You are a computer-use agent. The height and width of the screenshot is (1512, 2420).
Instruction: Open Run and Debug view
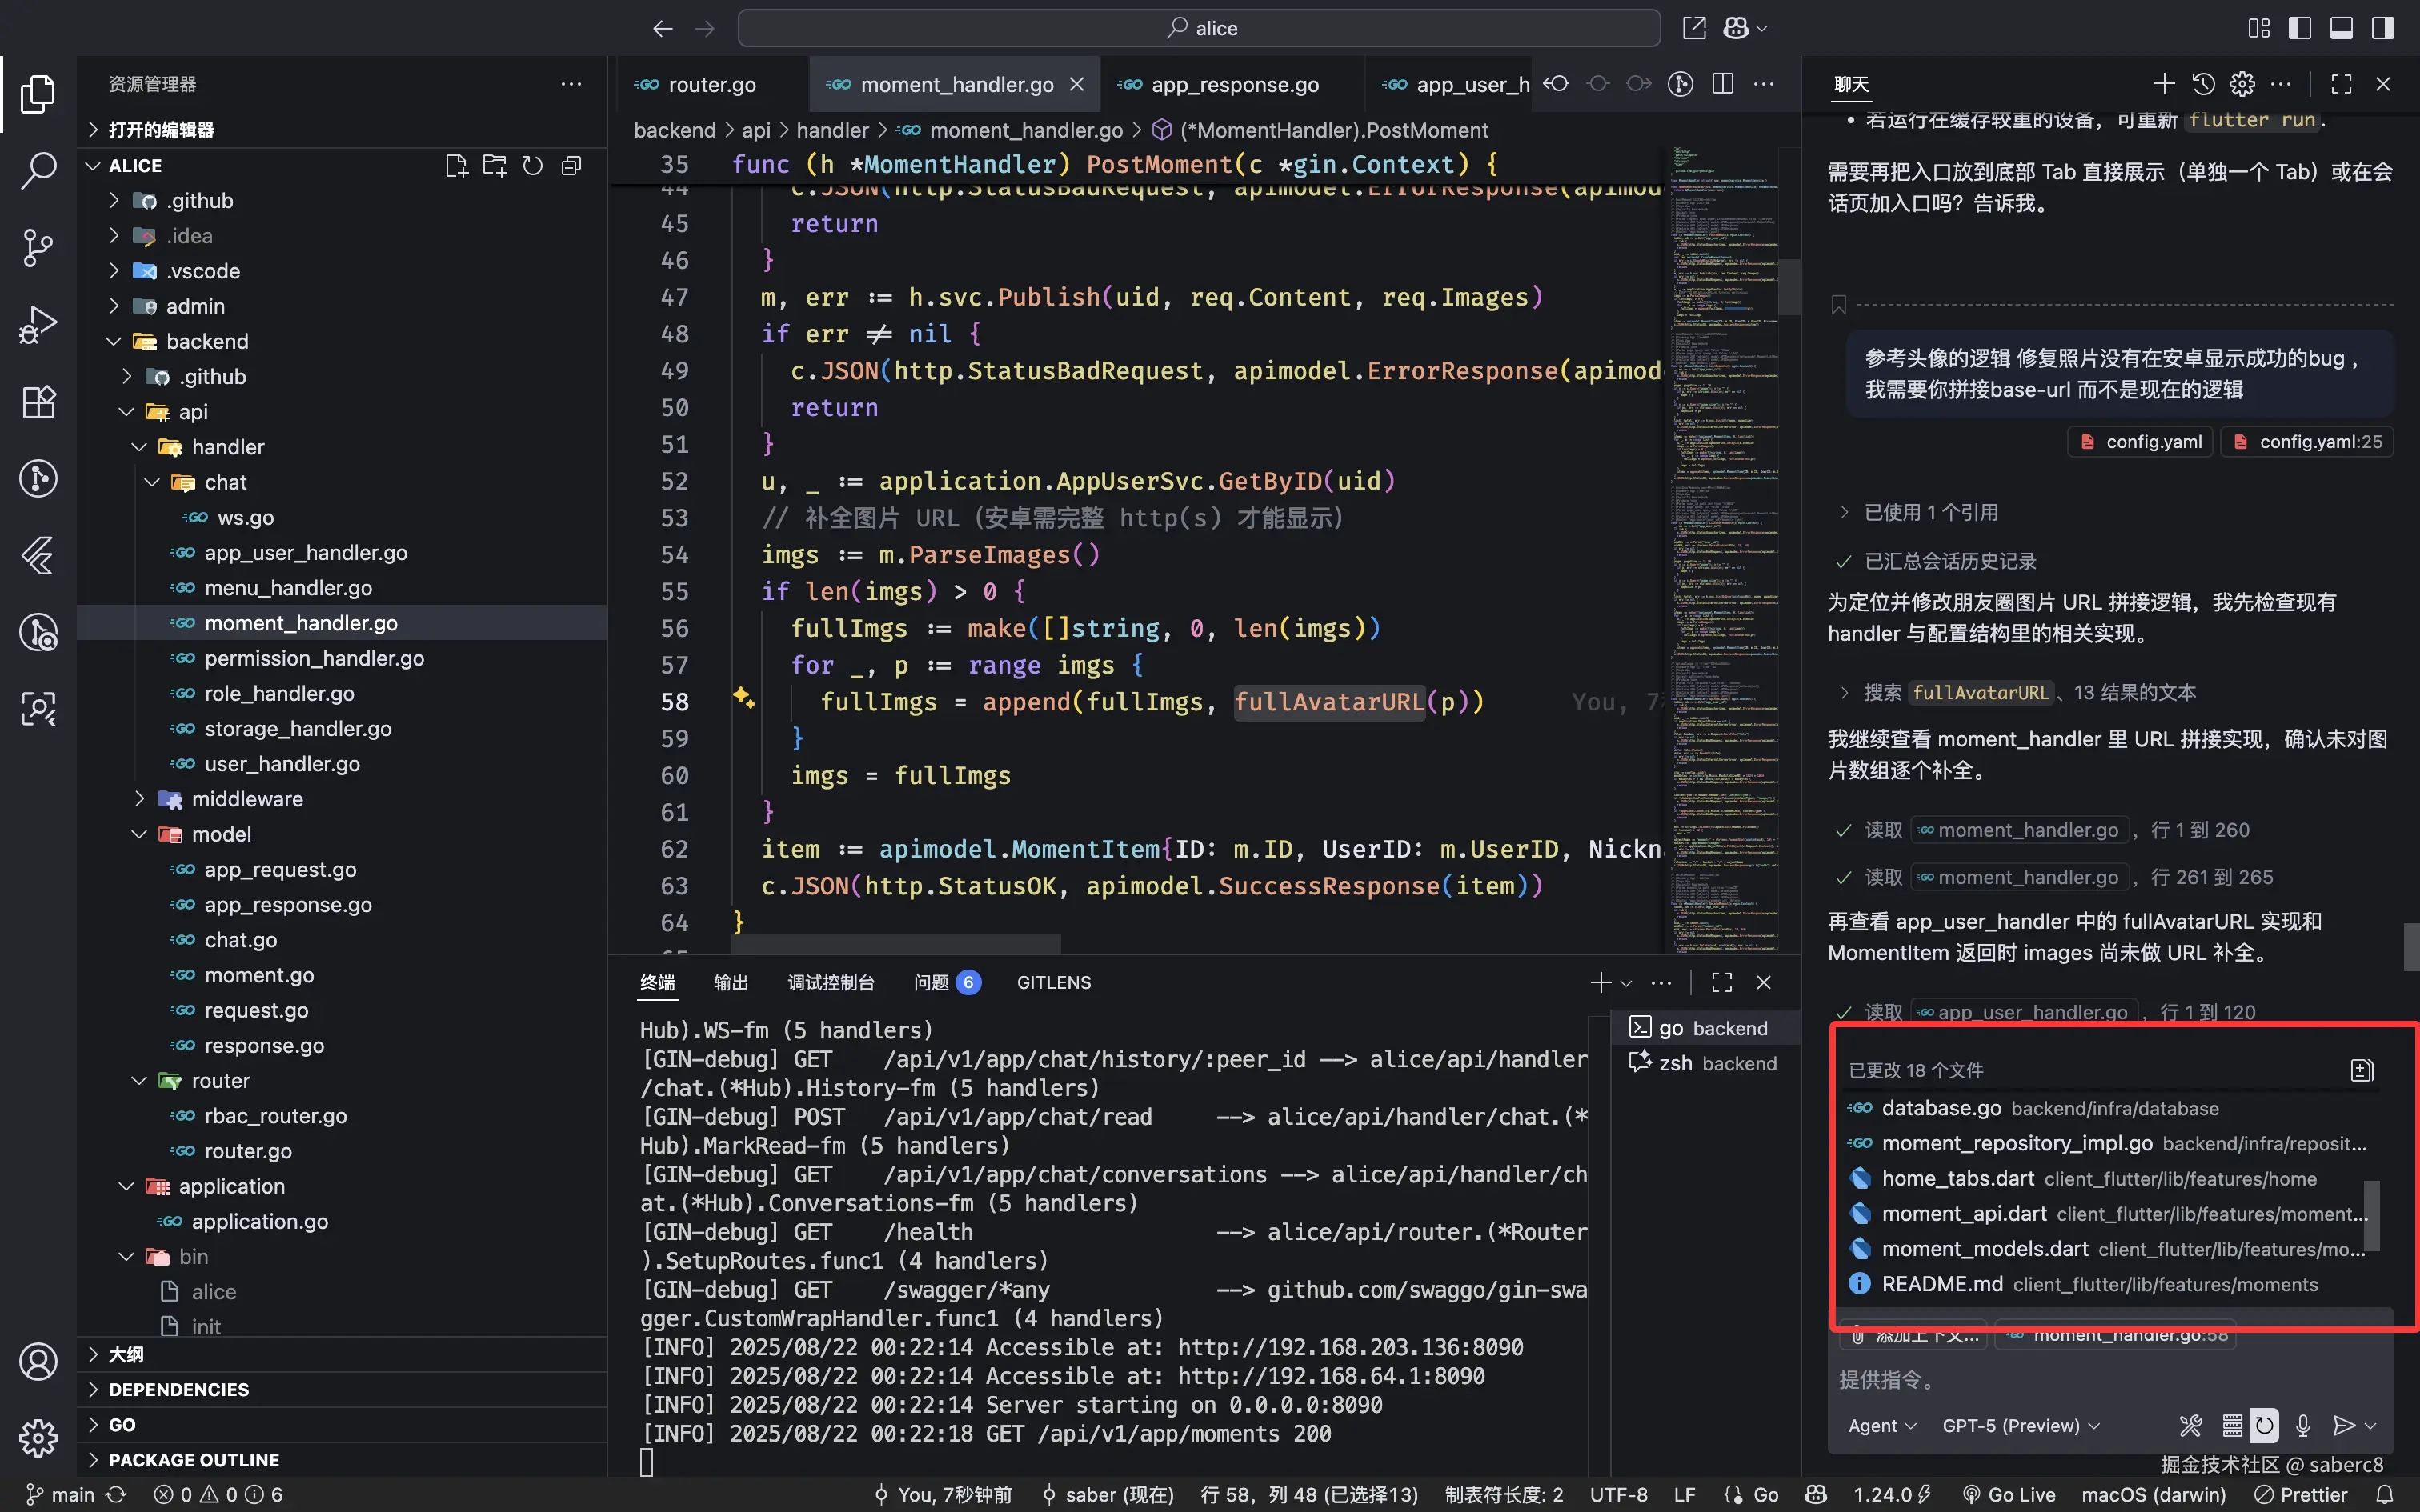click(x=38, y=324)
